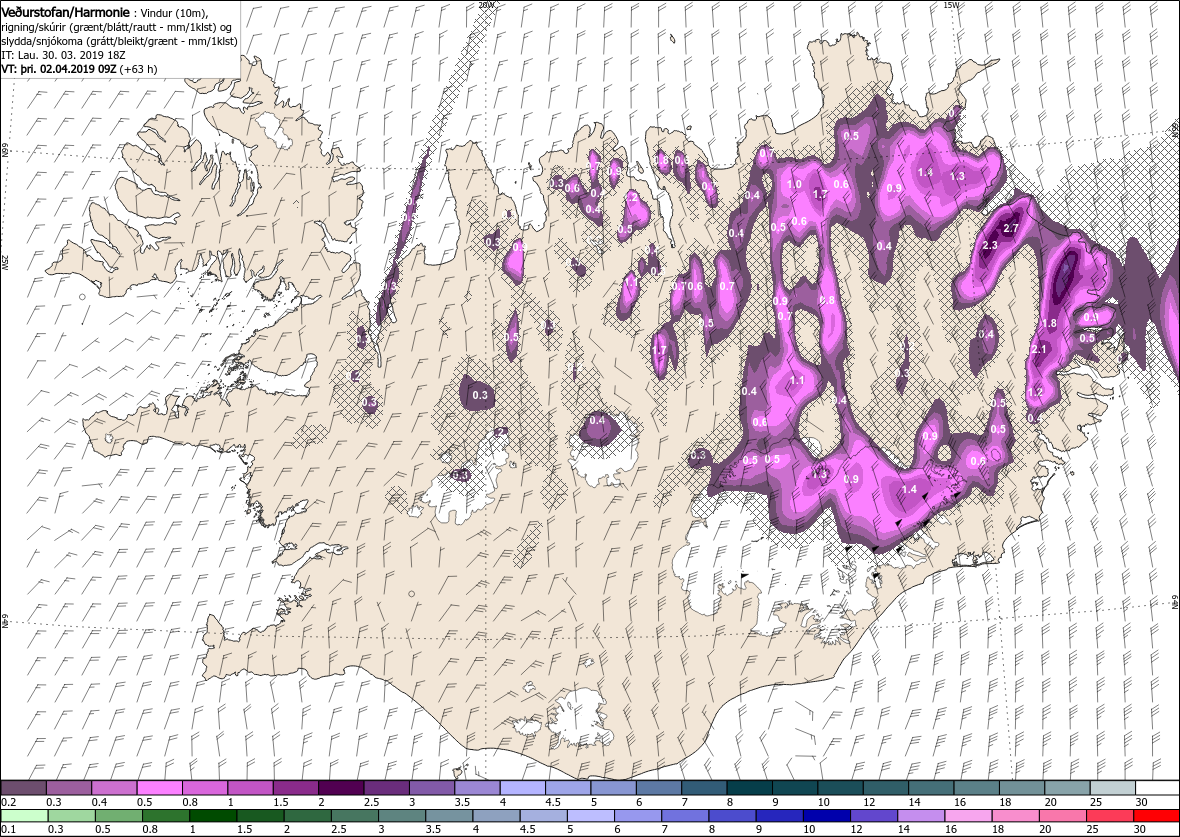Select the upper legend swatch starting at 18
Image resolution: width=1180 pixels, height=837 pixels.
(1021, 789)
